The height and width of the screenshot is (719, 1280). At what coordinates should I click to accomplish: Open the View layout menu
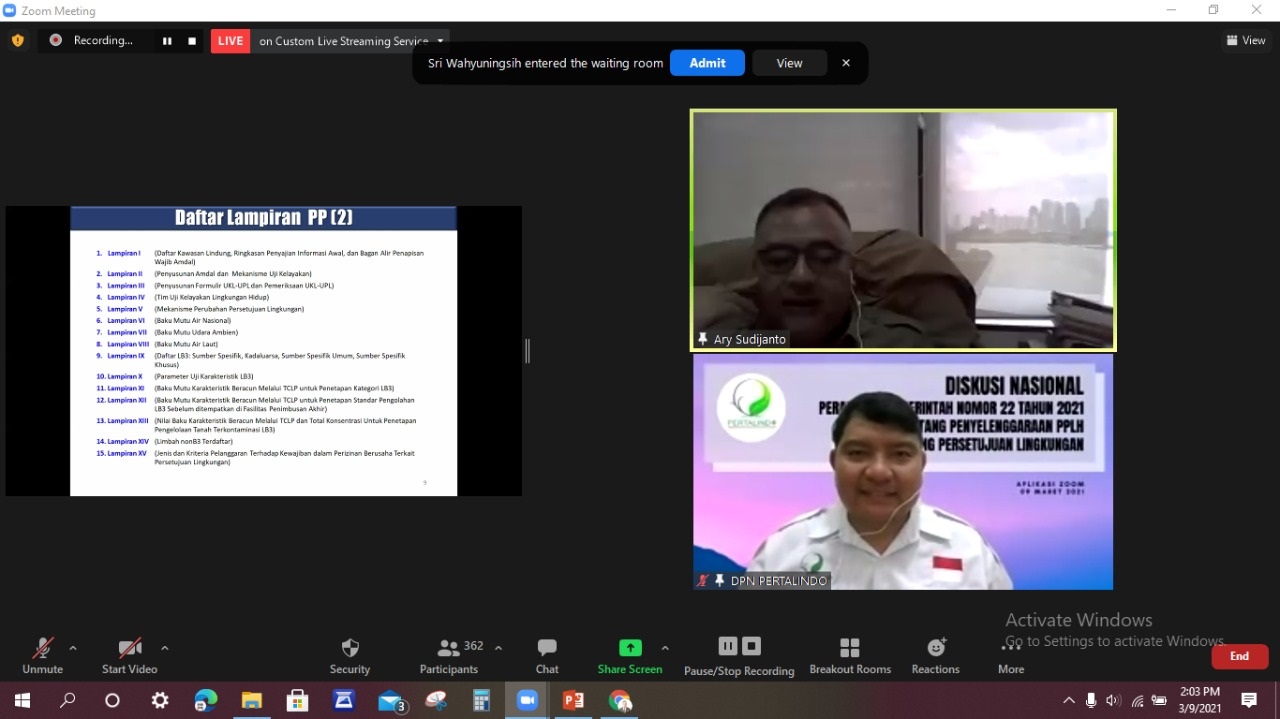1246,41
